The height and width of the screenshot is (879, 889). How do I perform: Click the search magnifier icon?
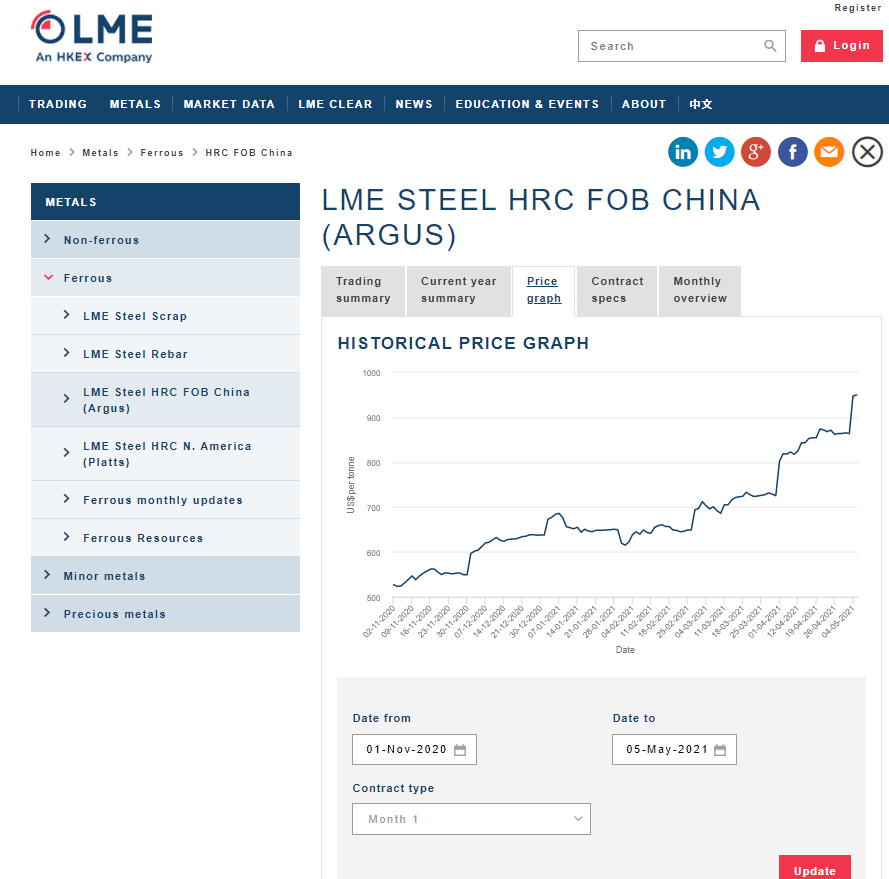pos(769,46)
